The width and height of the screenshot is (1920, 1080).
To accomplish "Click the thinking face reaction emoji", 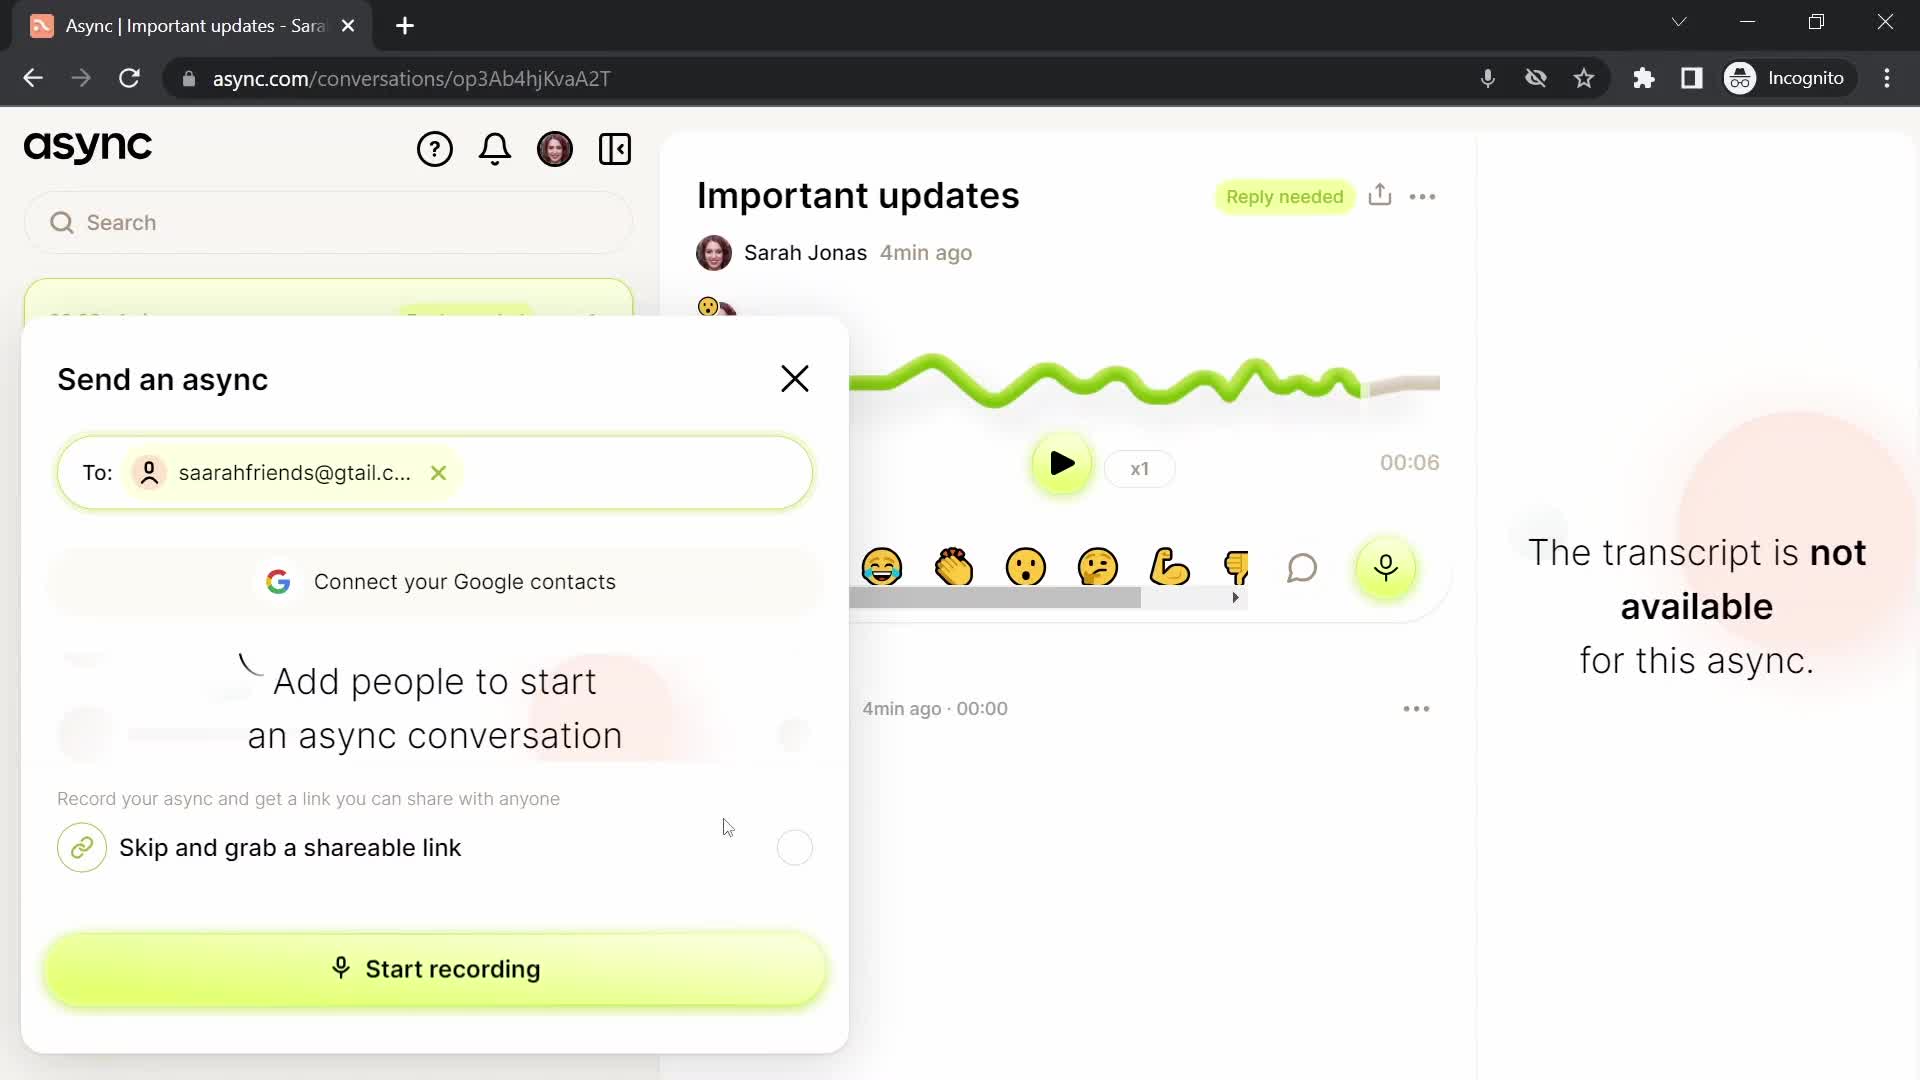I will pos(1097,567).
